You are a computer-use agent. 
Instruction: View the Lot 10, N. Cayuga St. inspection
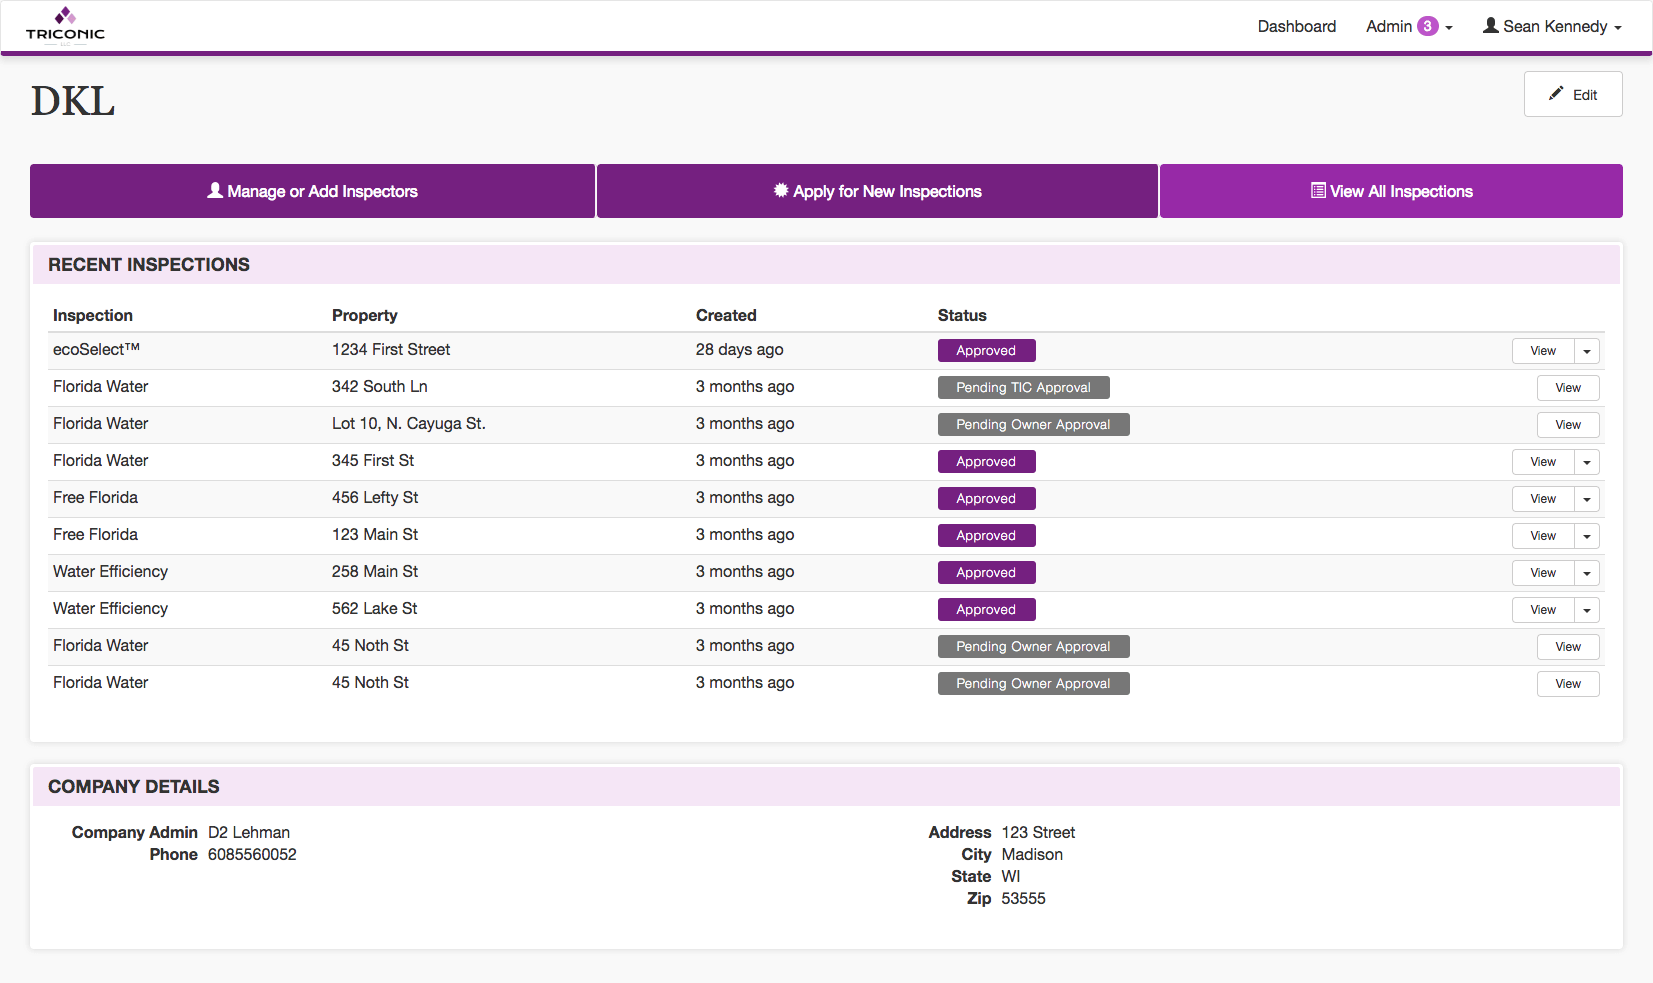(1568, 425)
